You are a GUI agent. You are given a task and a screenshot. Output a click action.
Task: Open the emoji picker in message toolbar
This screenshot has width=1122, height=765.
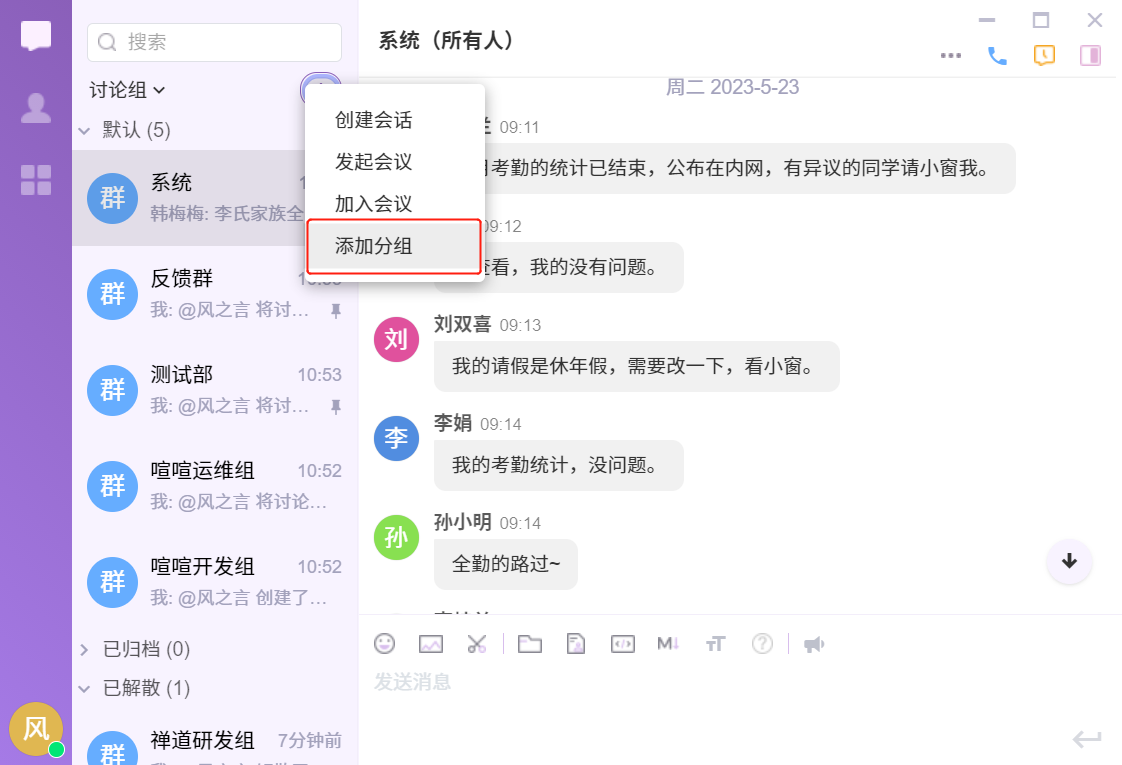384,644
